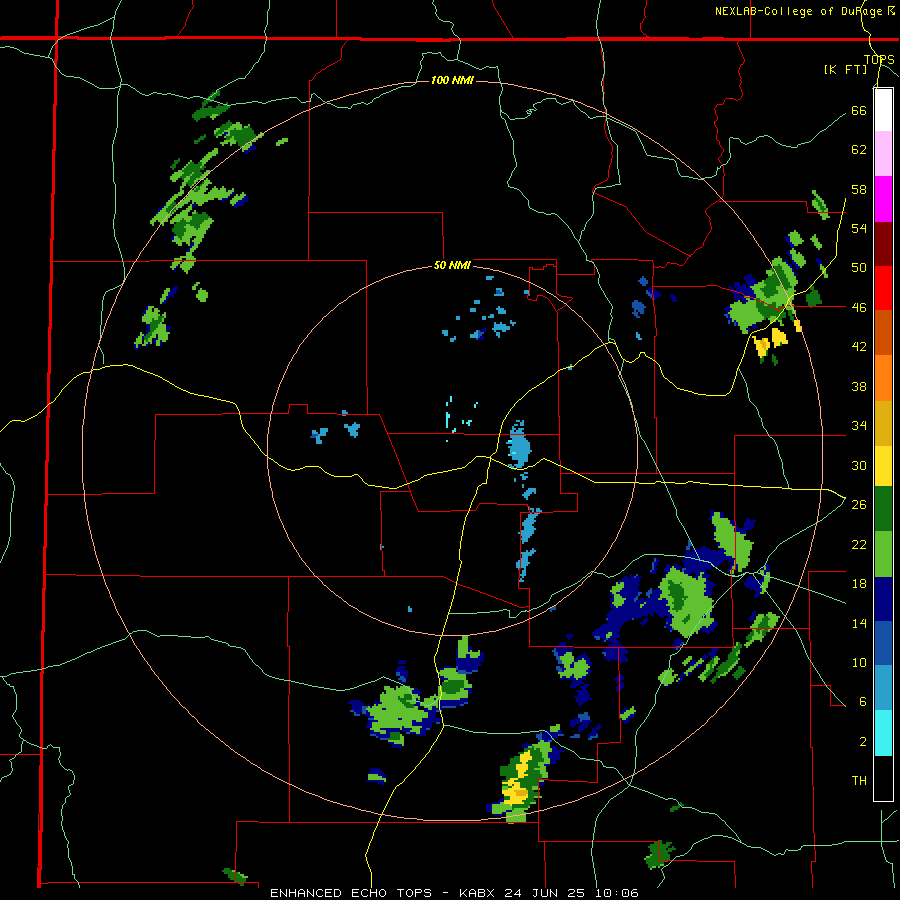
Task: Select the magenta swatch in the legend
Action: (x=883, y=199)
